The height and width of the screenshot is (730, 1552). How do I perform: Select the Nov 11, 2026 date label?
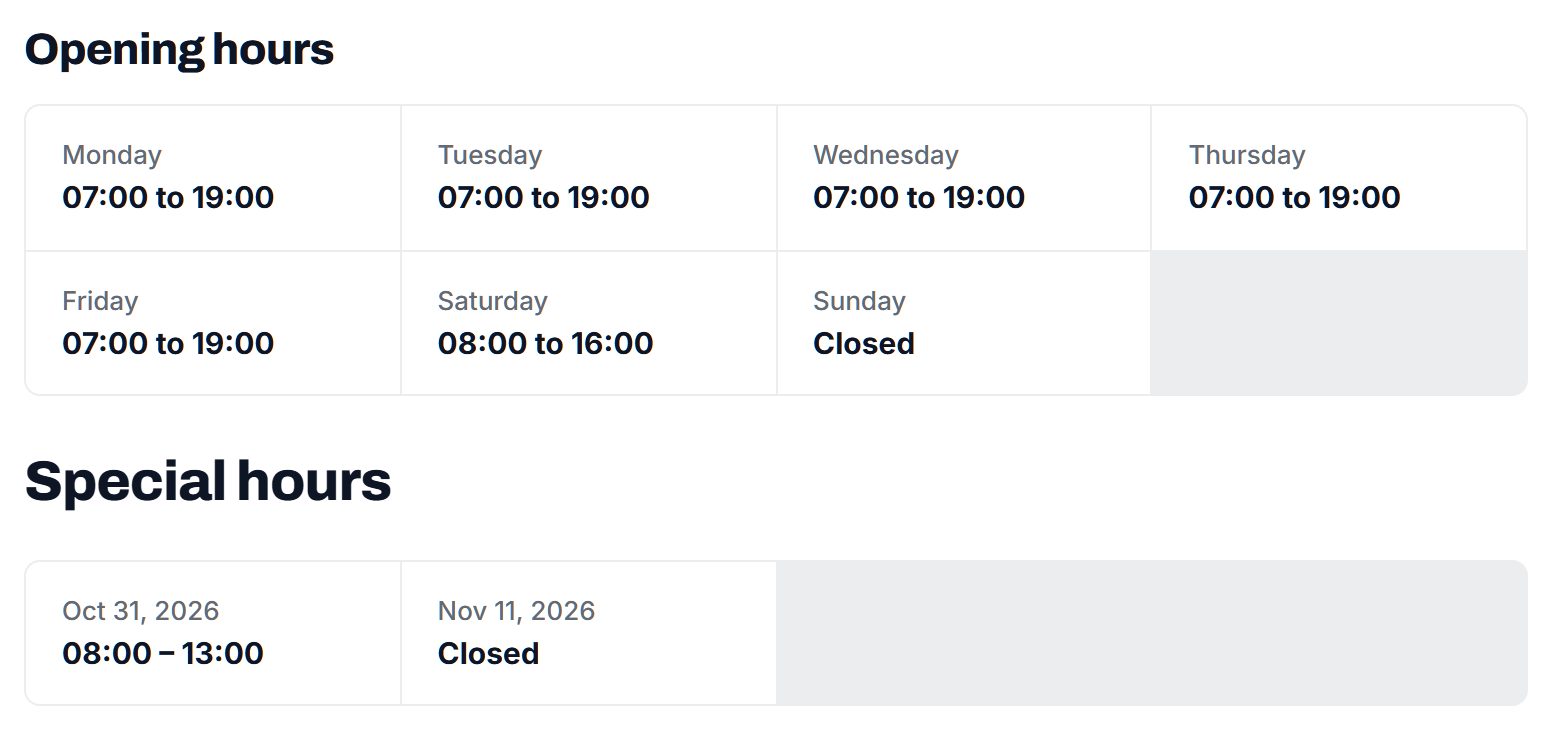click(516, 611)
